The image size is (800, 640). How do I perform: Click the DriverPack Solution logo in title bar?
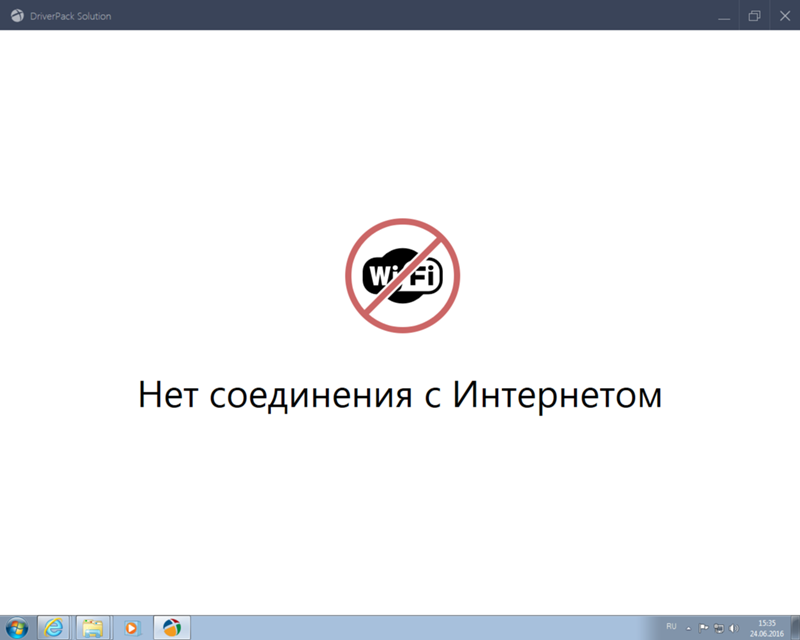pyautogui.click(x=17, y=16)
